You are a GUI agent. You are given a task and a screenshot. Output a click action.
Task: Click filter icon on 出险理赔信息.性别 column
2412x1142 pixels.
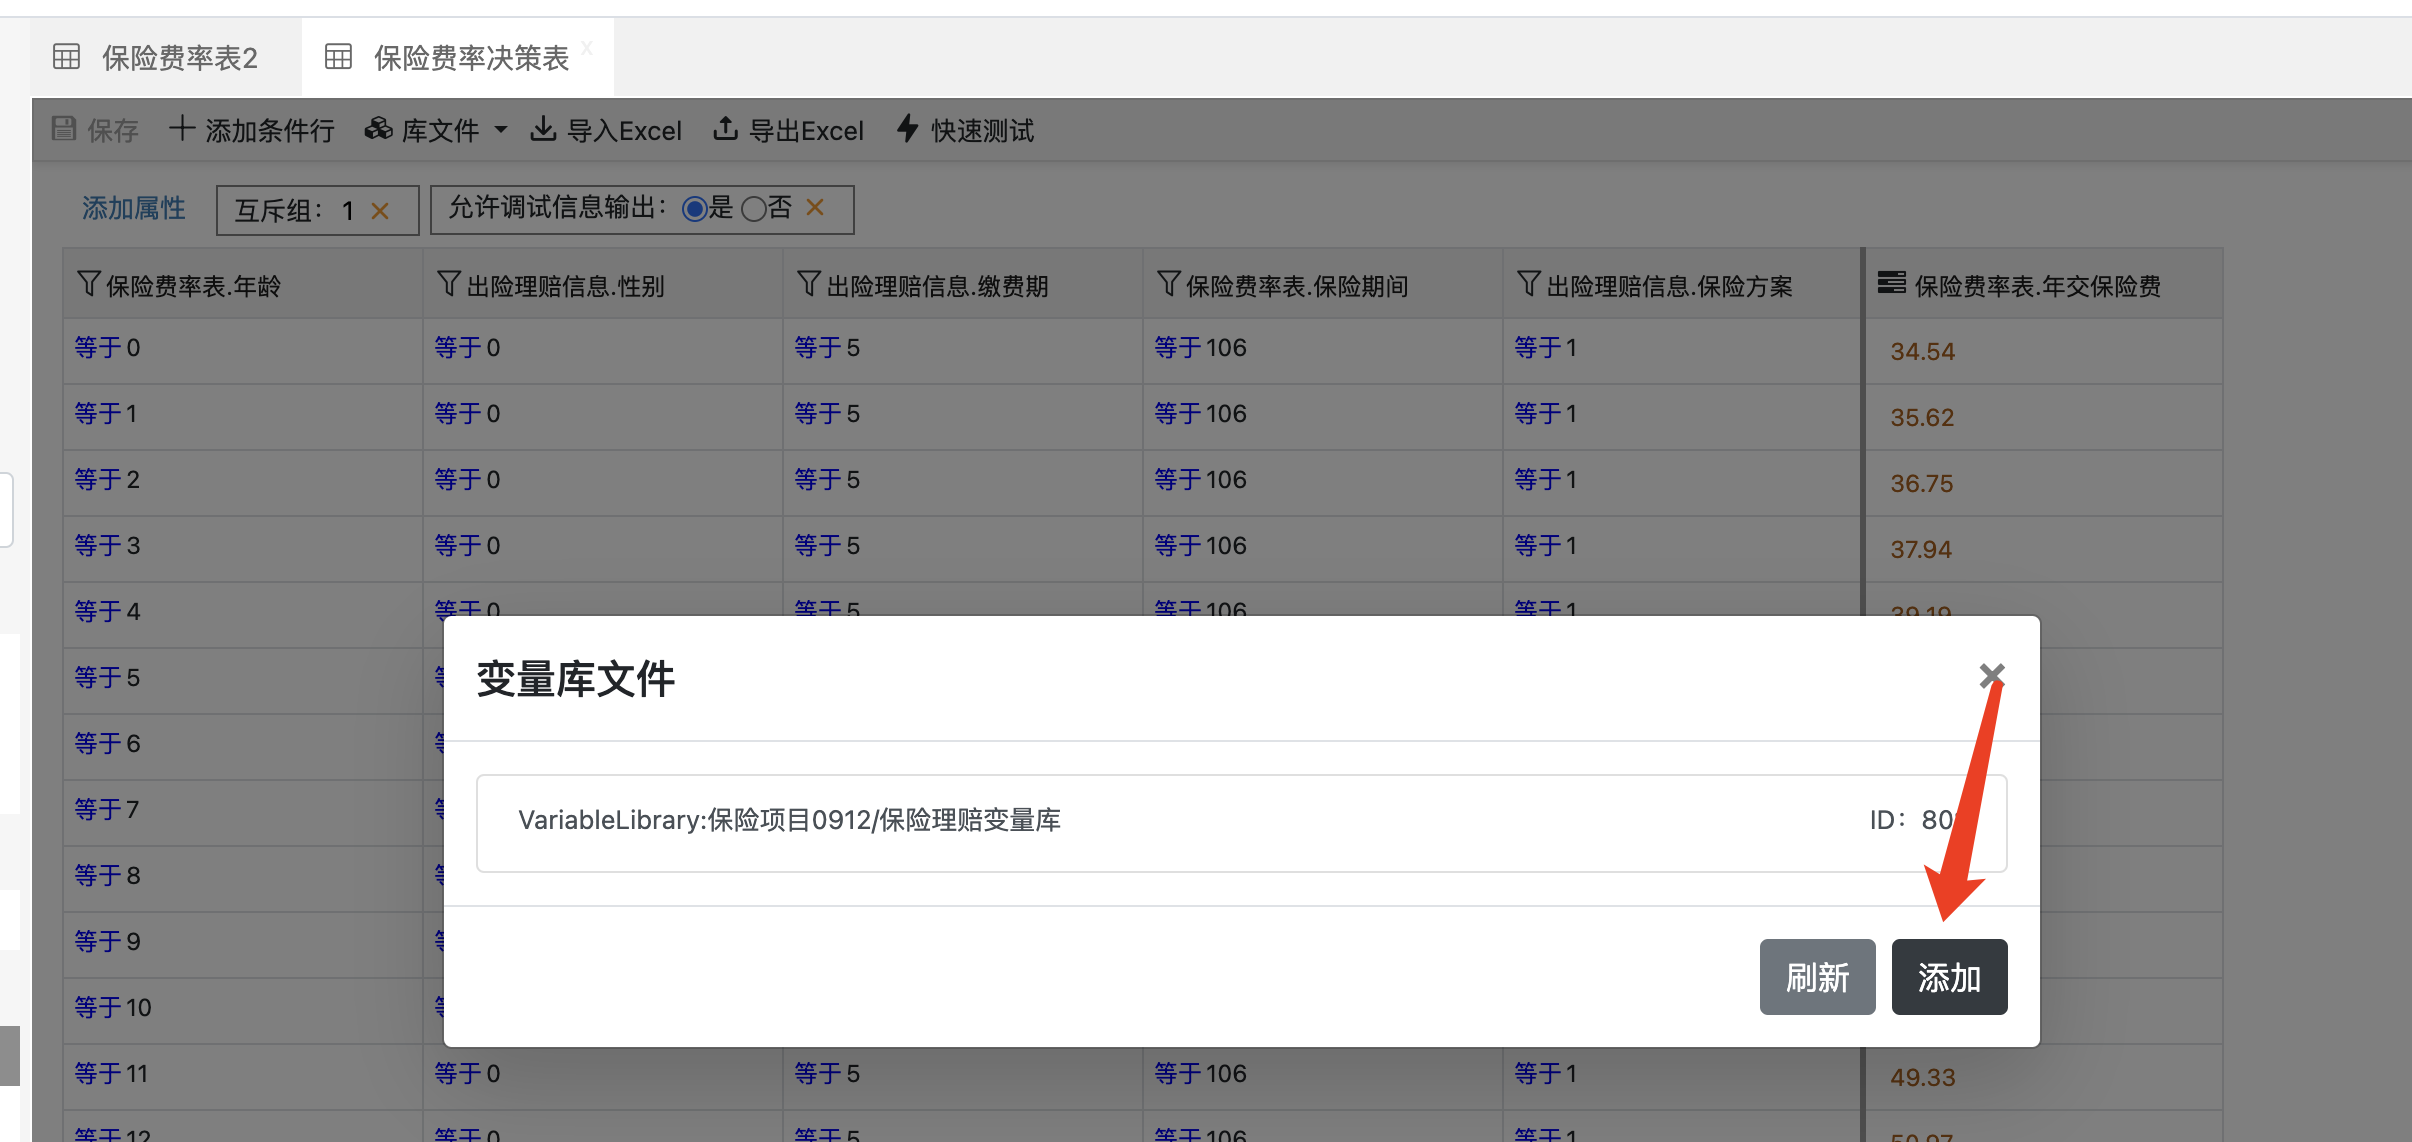449,285
